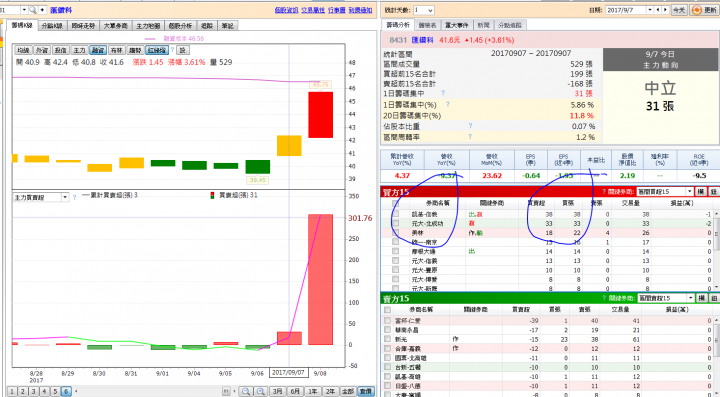Click the orange 更新 refresh button
Image resolution: width=720 pixels, height=397 pixels.
click(x=703, y=10)
